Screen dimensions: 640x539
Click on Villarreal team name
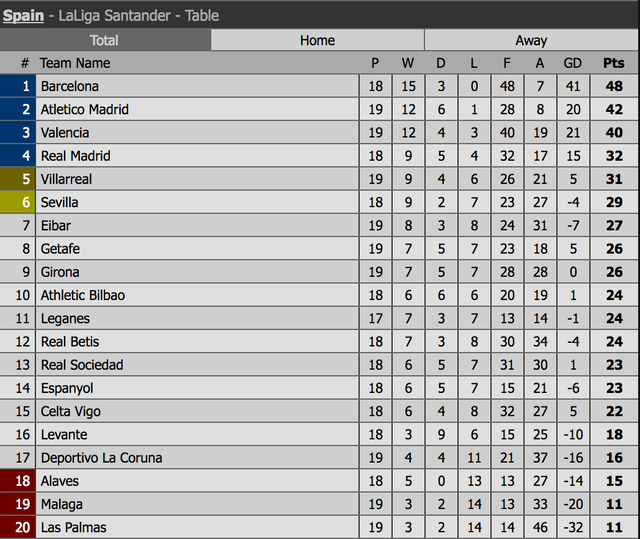click(68, 179)
